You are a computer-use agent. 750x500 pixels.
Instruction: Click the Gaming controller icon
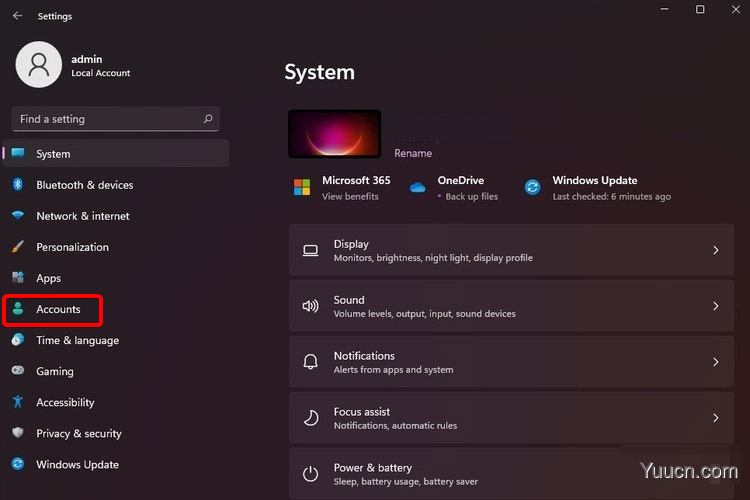(18, 370)
